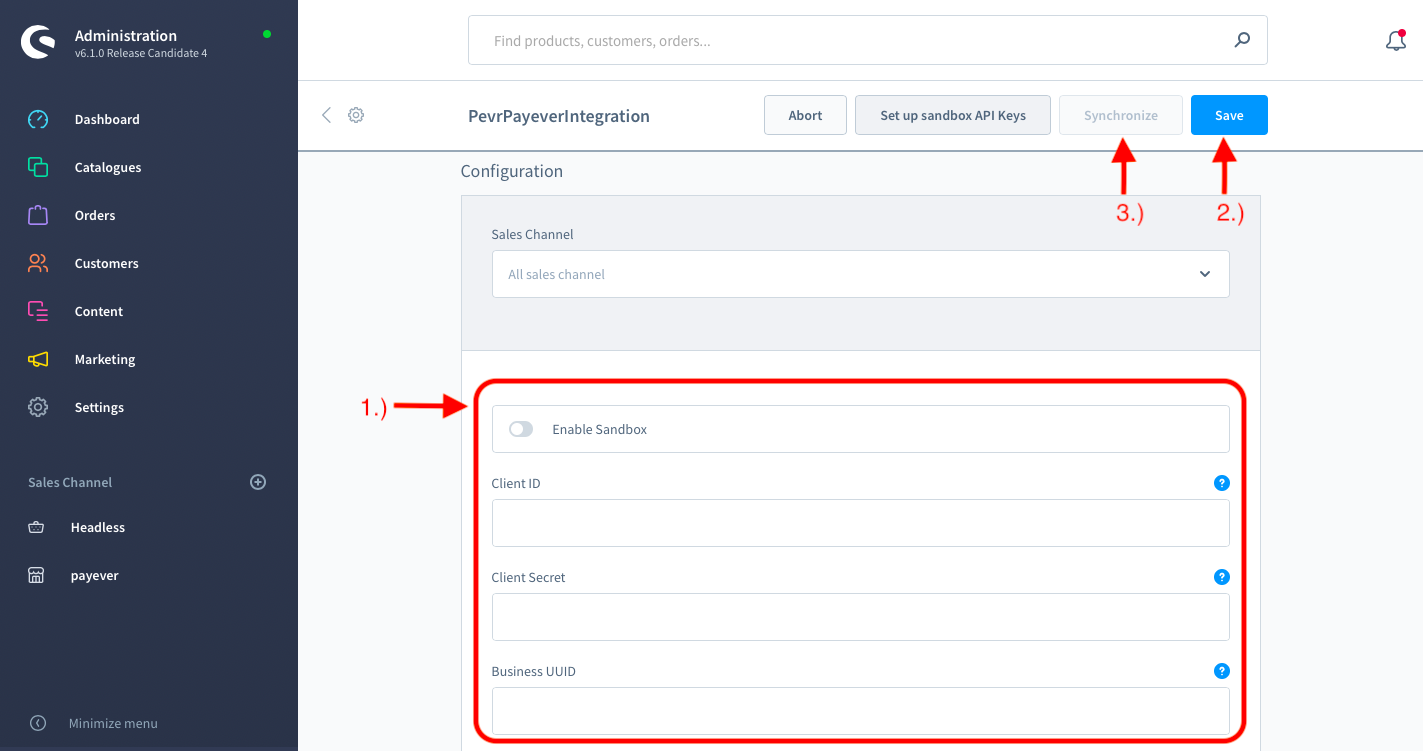This screenshot has height=751, width=1423.
Task: Click the Client ID input field
Action: 860,523
